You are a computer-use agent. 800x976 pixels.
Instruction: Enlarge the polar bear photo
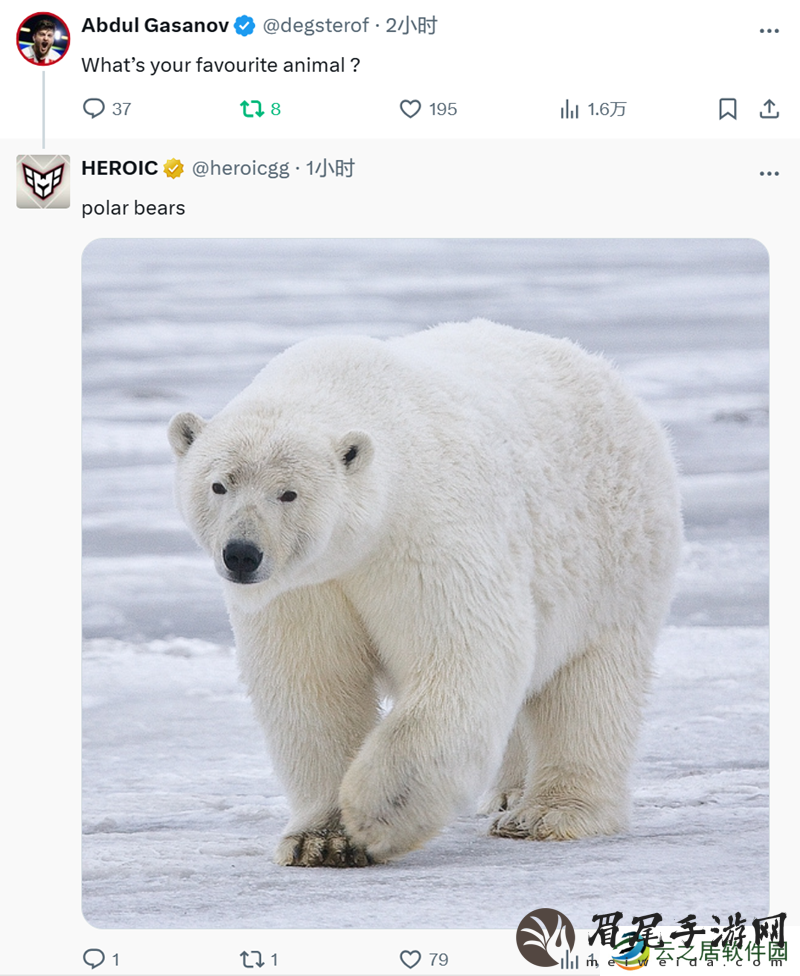click(425, 583)
